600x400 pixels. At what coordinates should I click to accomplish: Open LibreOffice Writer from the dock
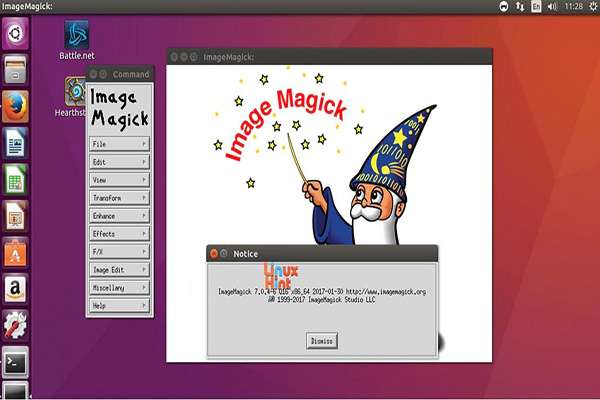15,144
